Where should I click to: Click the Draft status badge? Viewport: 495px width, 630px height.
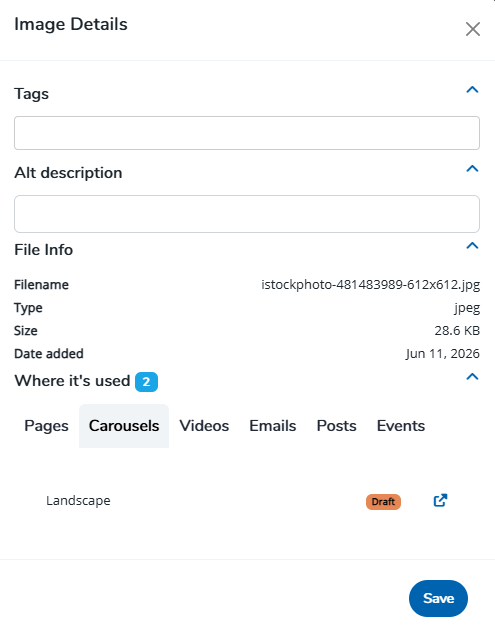pyautogui.click(x=383, y=502)
